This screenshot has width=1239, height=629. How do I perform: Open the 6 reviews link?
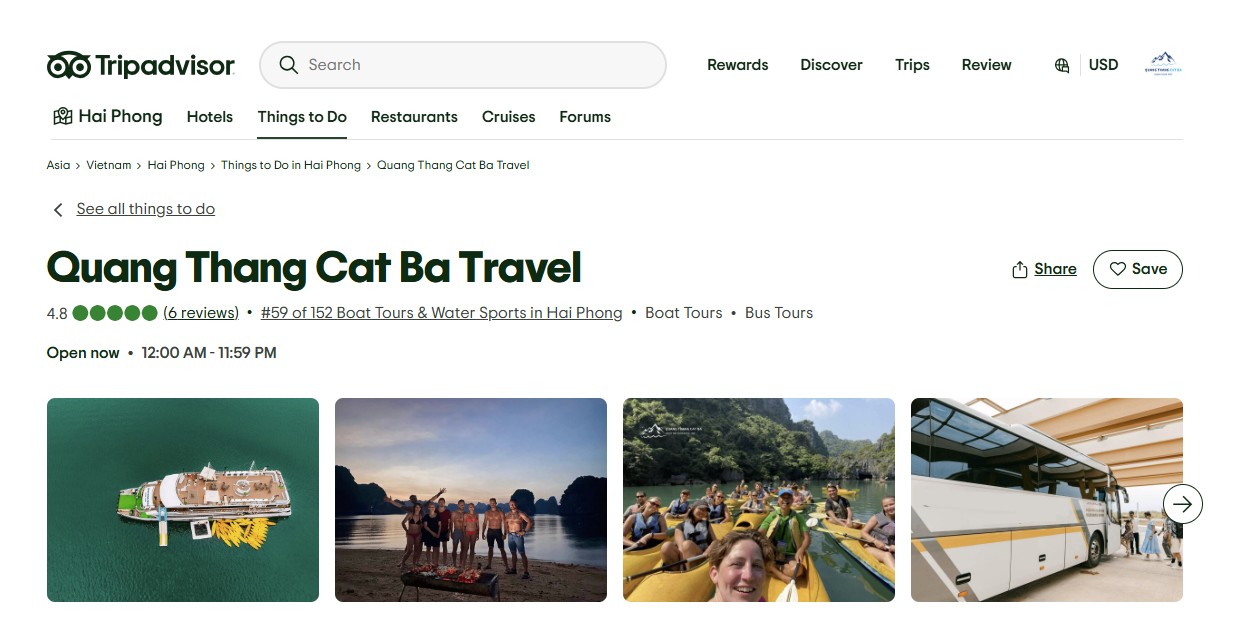click(201, 313)
